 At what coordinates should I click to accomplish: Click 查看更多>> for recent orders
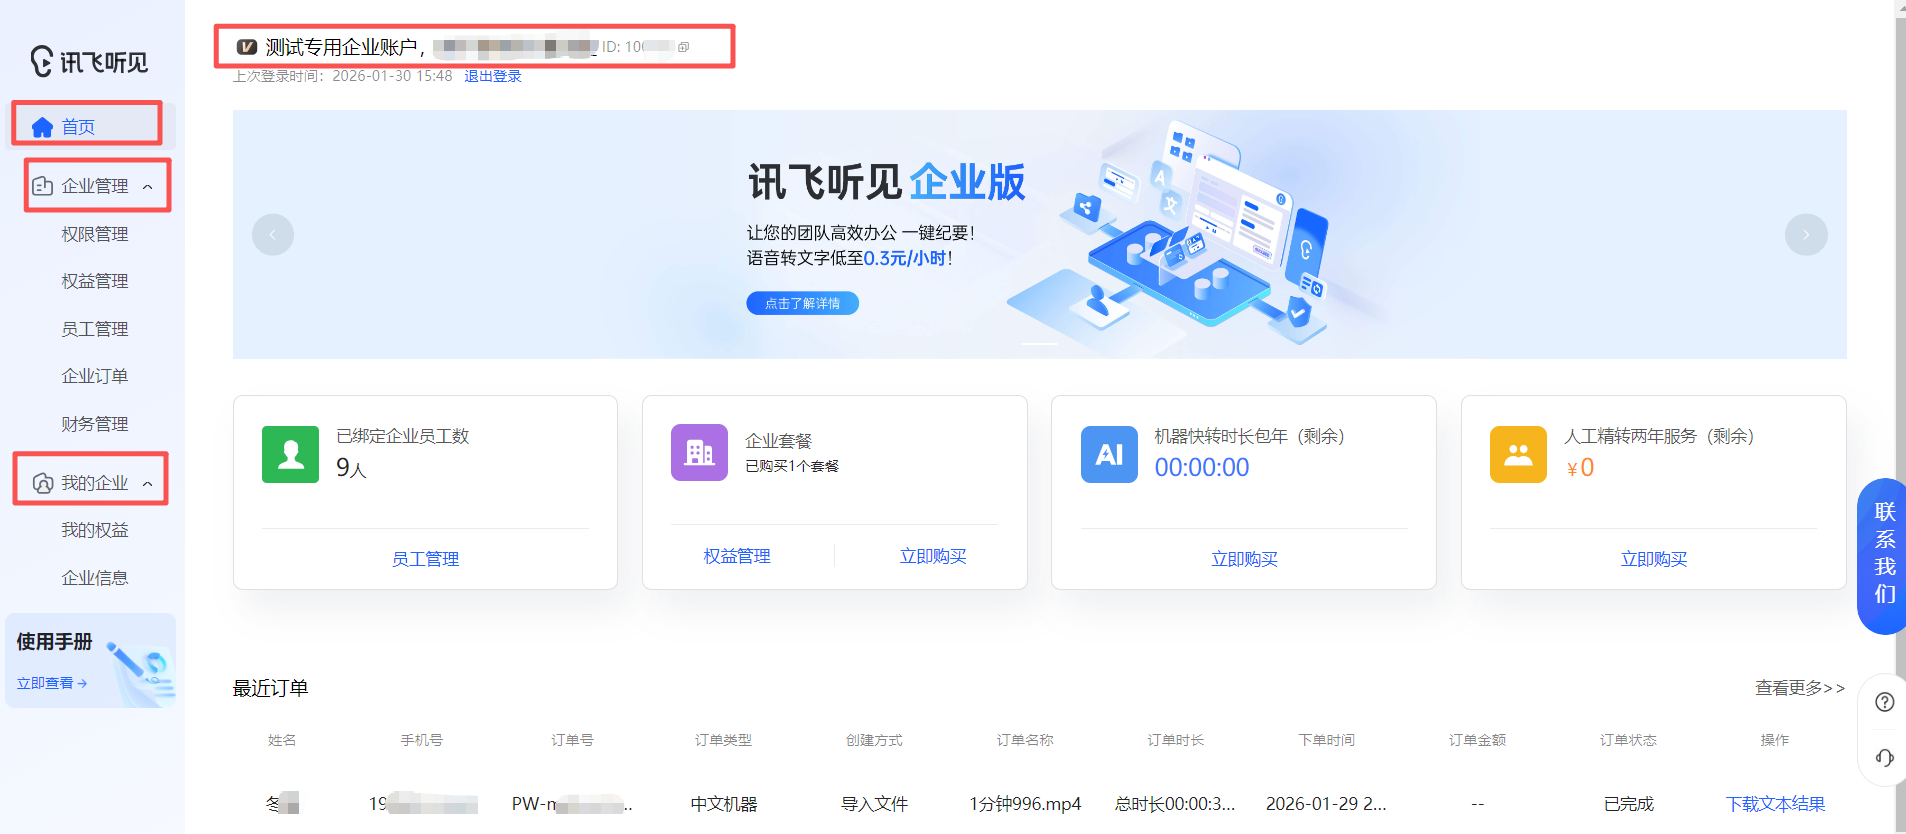pyautogui.click(x=1800, y=688)
